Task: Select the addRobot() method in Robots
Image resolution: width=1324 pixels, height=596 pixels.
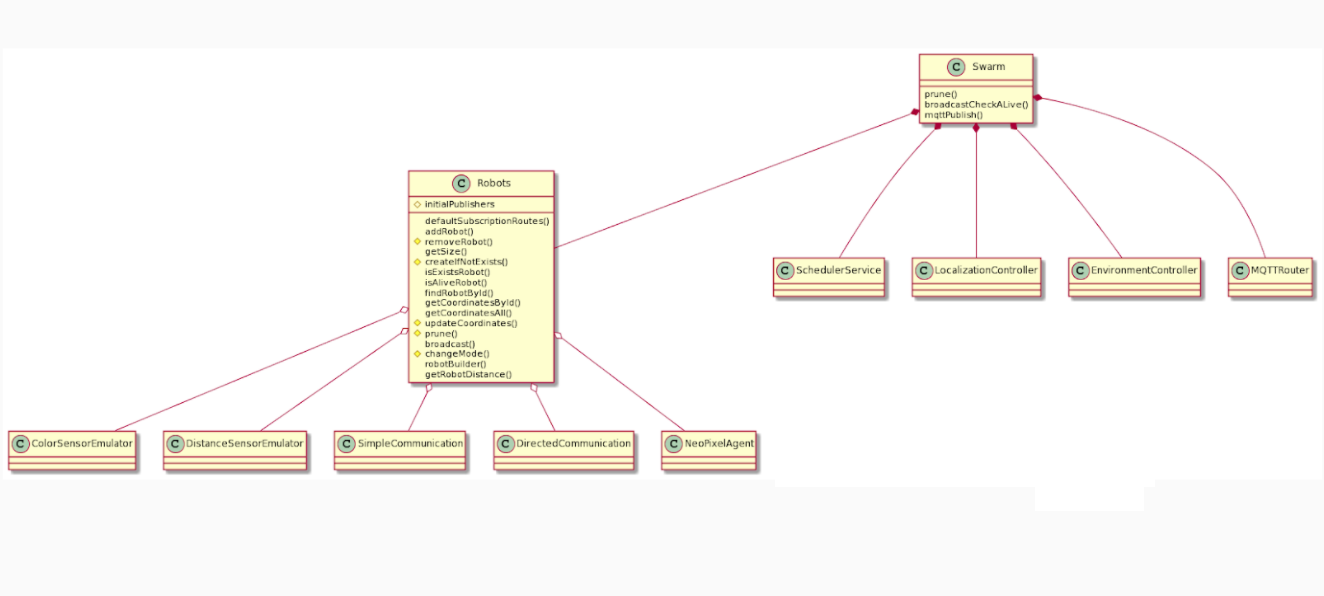Action: point(447,231)
